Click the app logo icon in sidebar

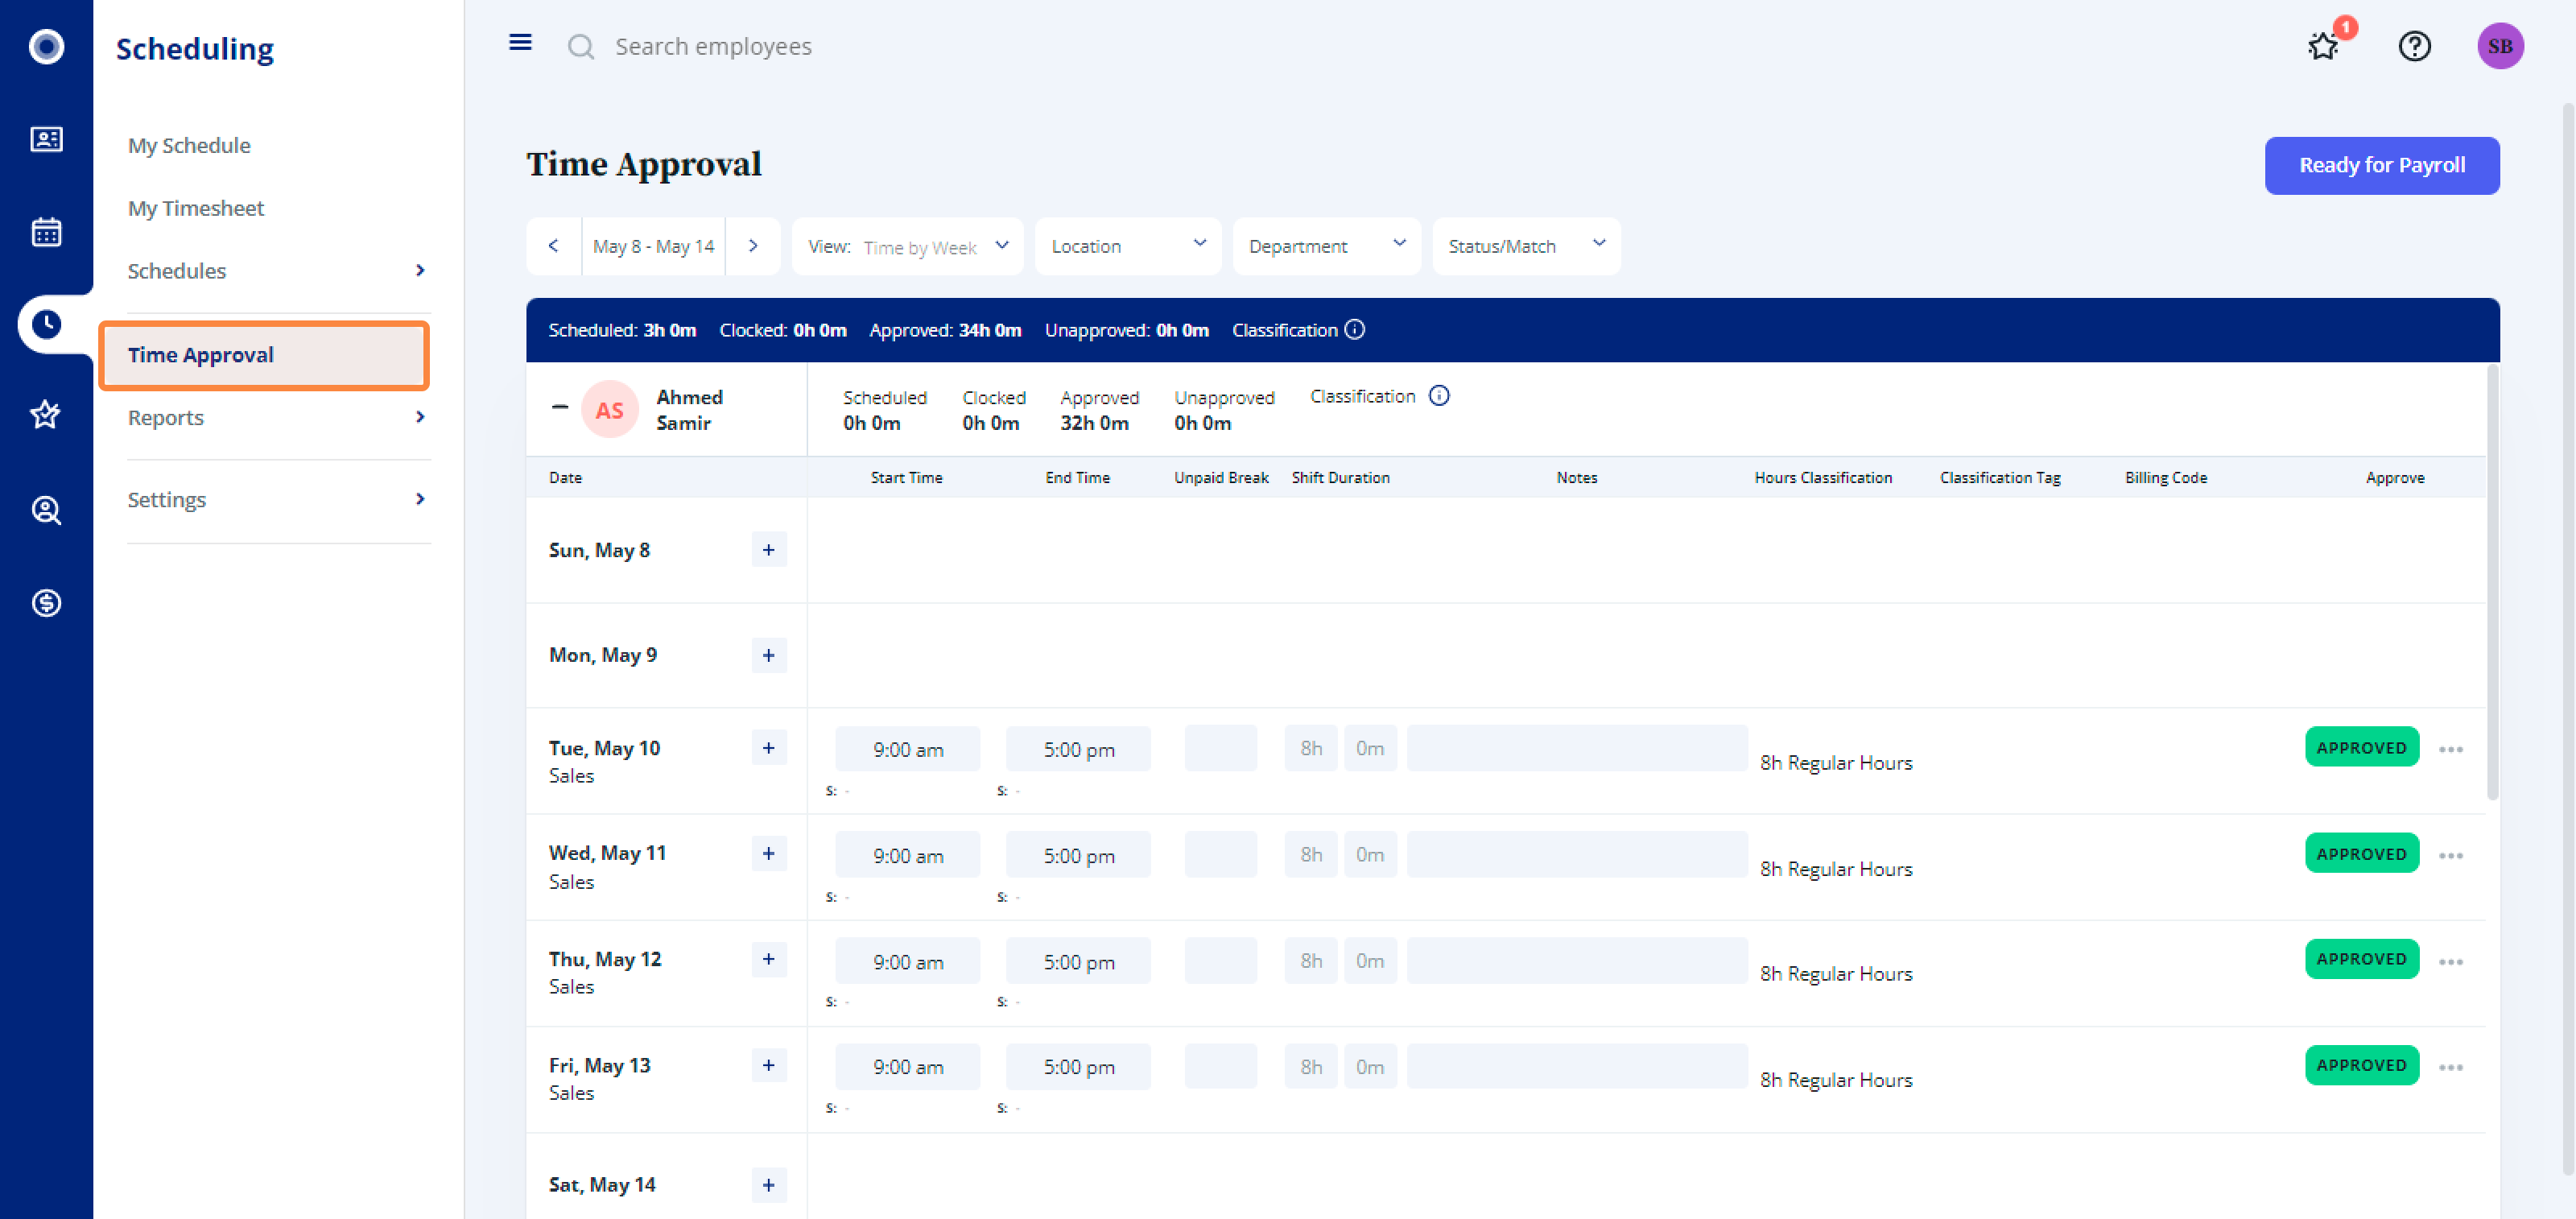pos(46,46)
